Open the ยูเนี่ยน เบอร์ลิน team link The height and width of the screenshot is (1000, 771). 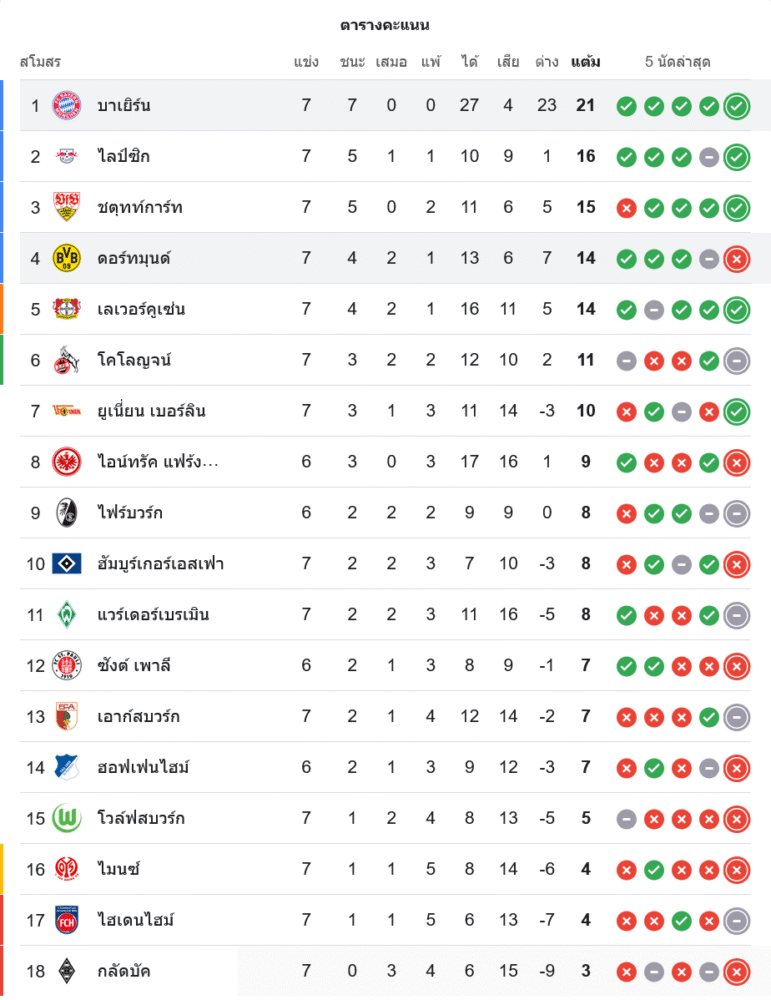151,411
